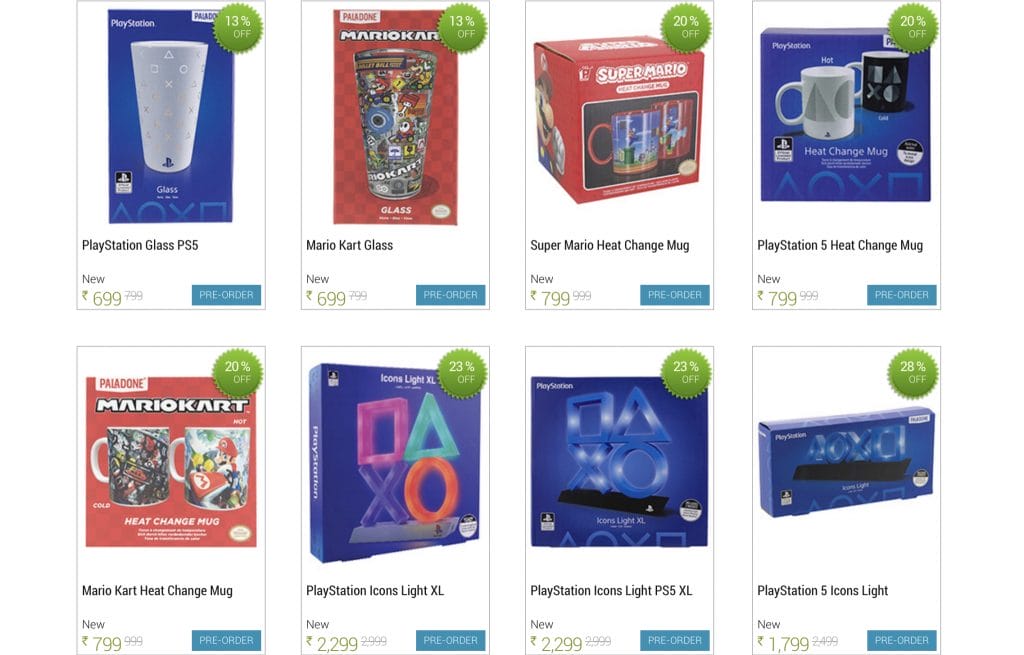Click the 13% off badge on PlayStation Glass PS5
Screen dimensions: 1024x655
tap(238, 27)
